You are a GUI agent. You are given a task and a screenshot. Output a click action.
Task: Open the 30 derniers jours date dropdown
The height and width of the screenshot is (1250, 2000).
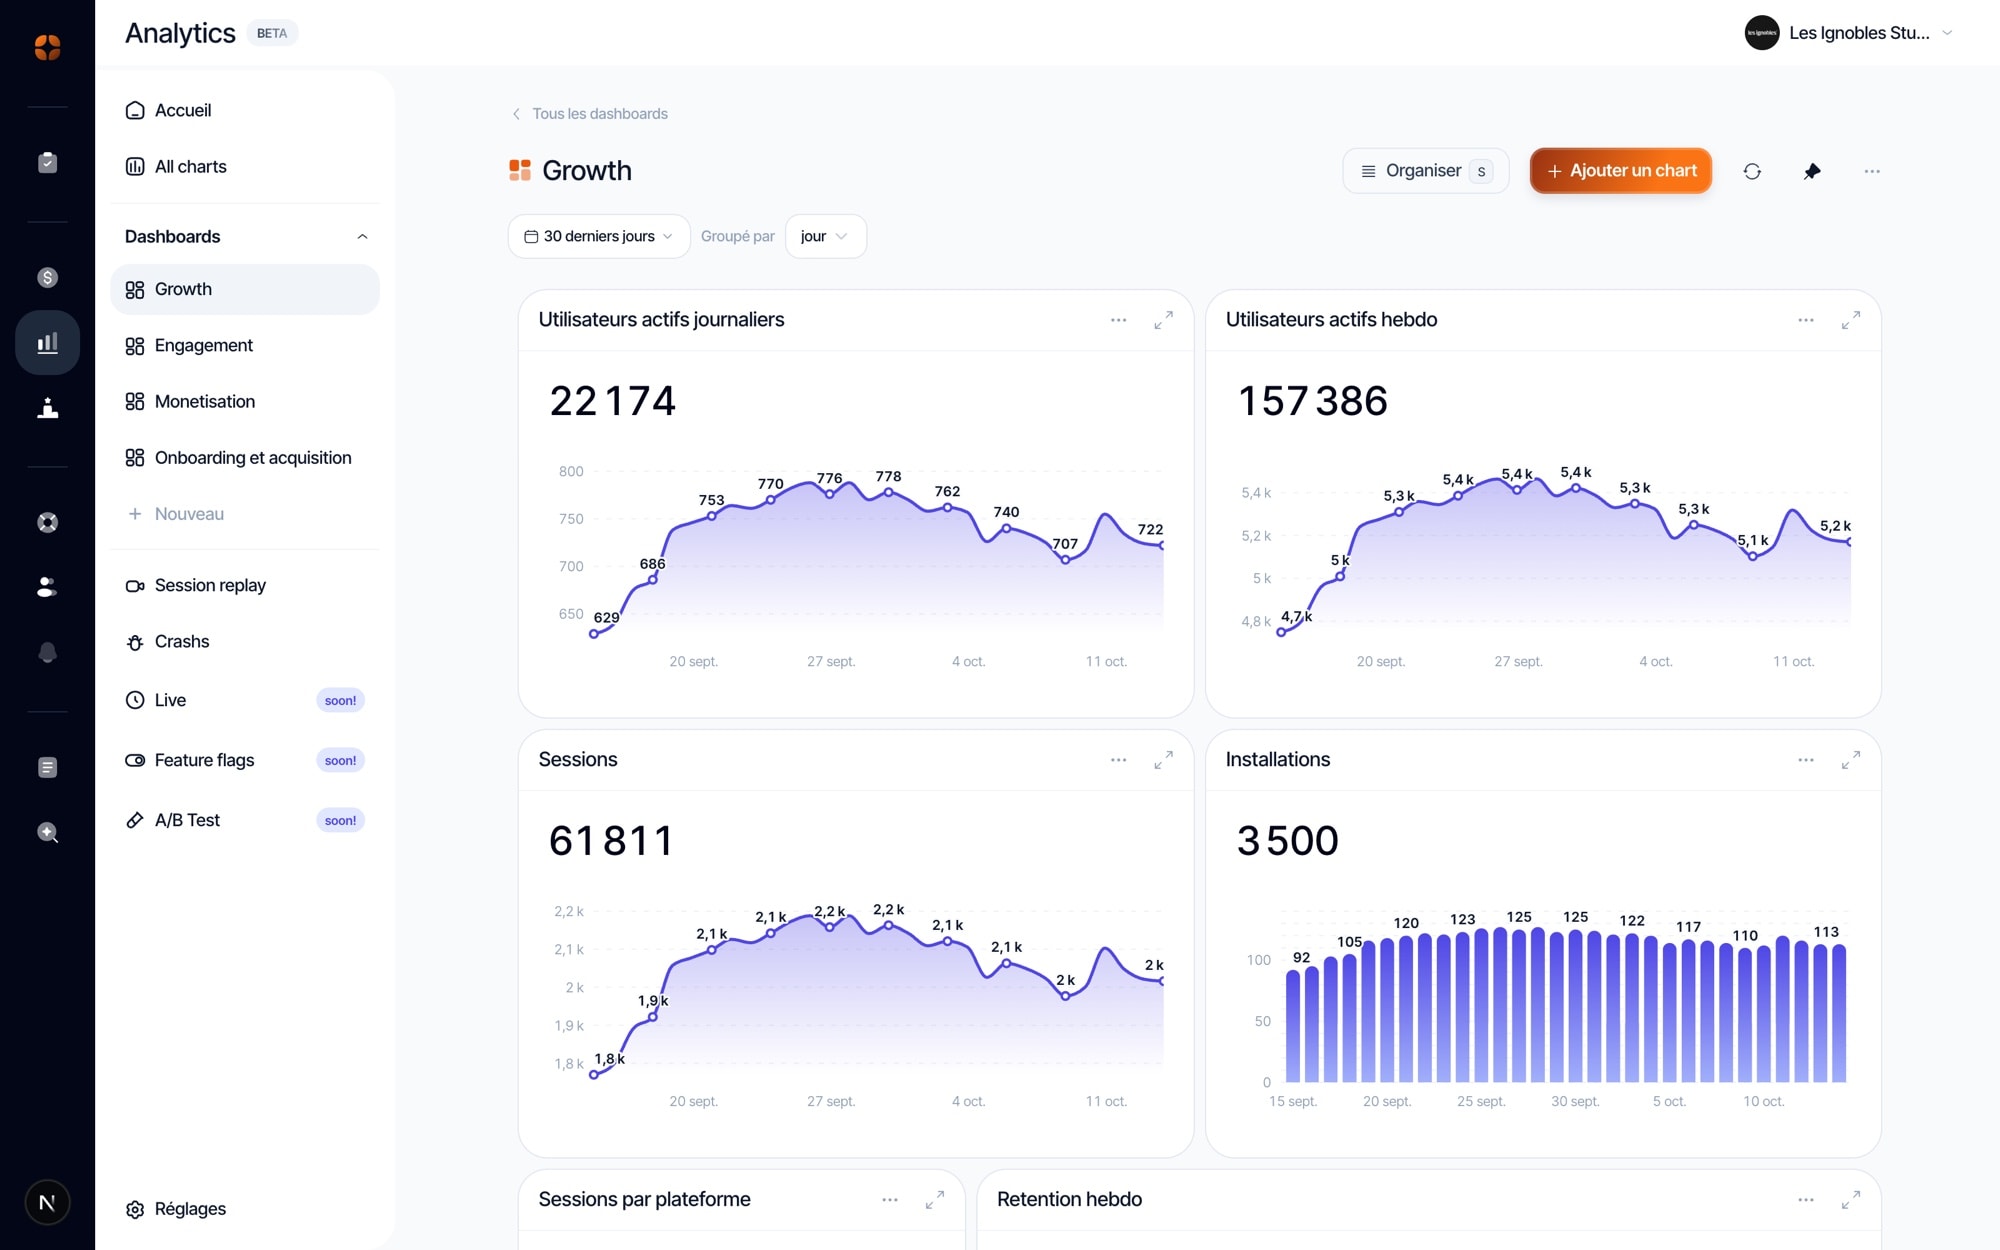tap(599, 236)
